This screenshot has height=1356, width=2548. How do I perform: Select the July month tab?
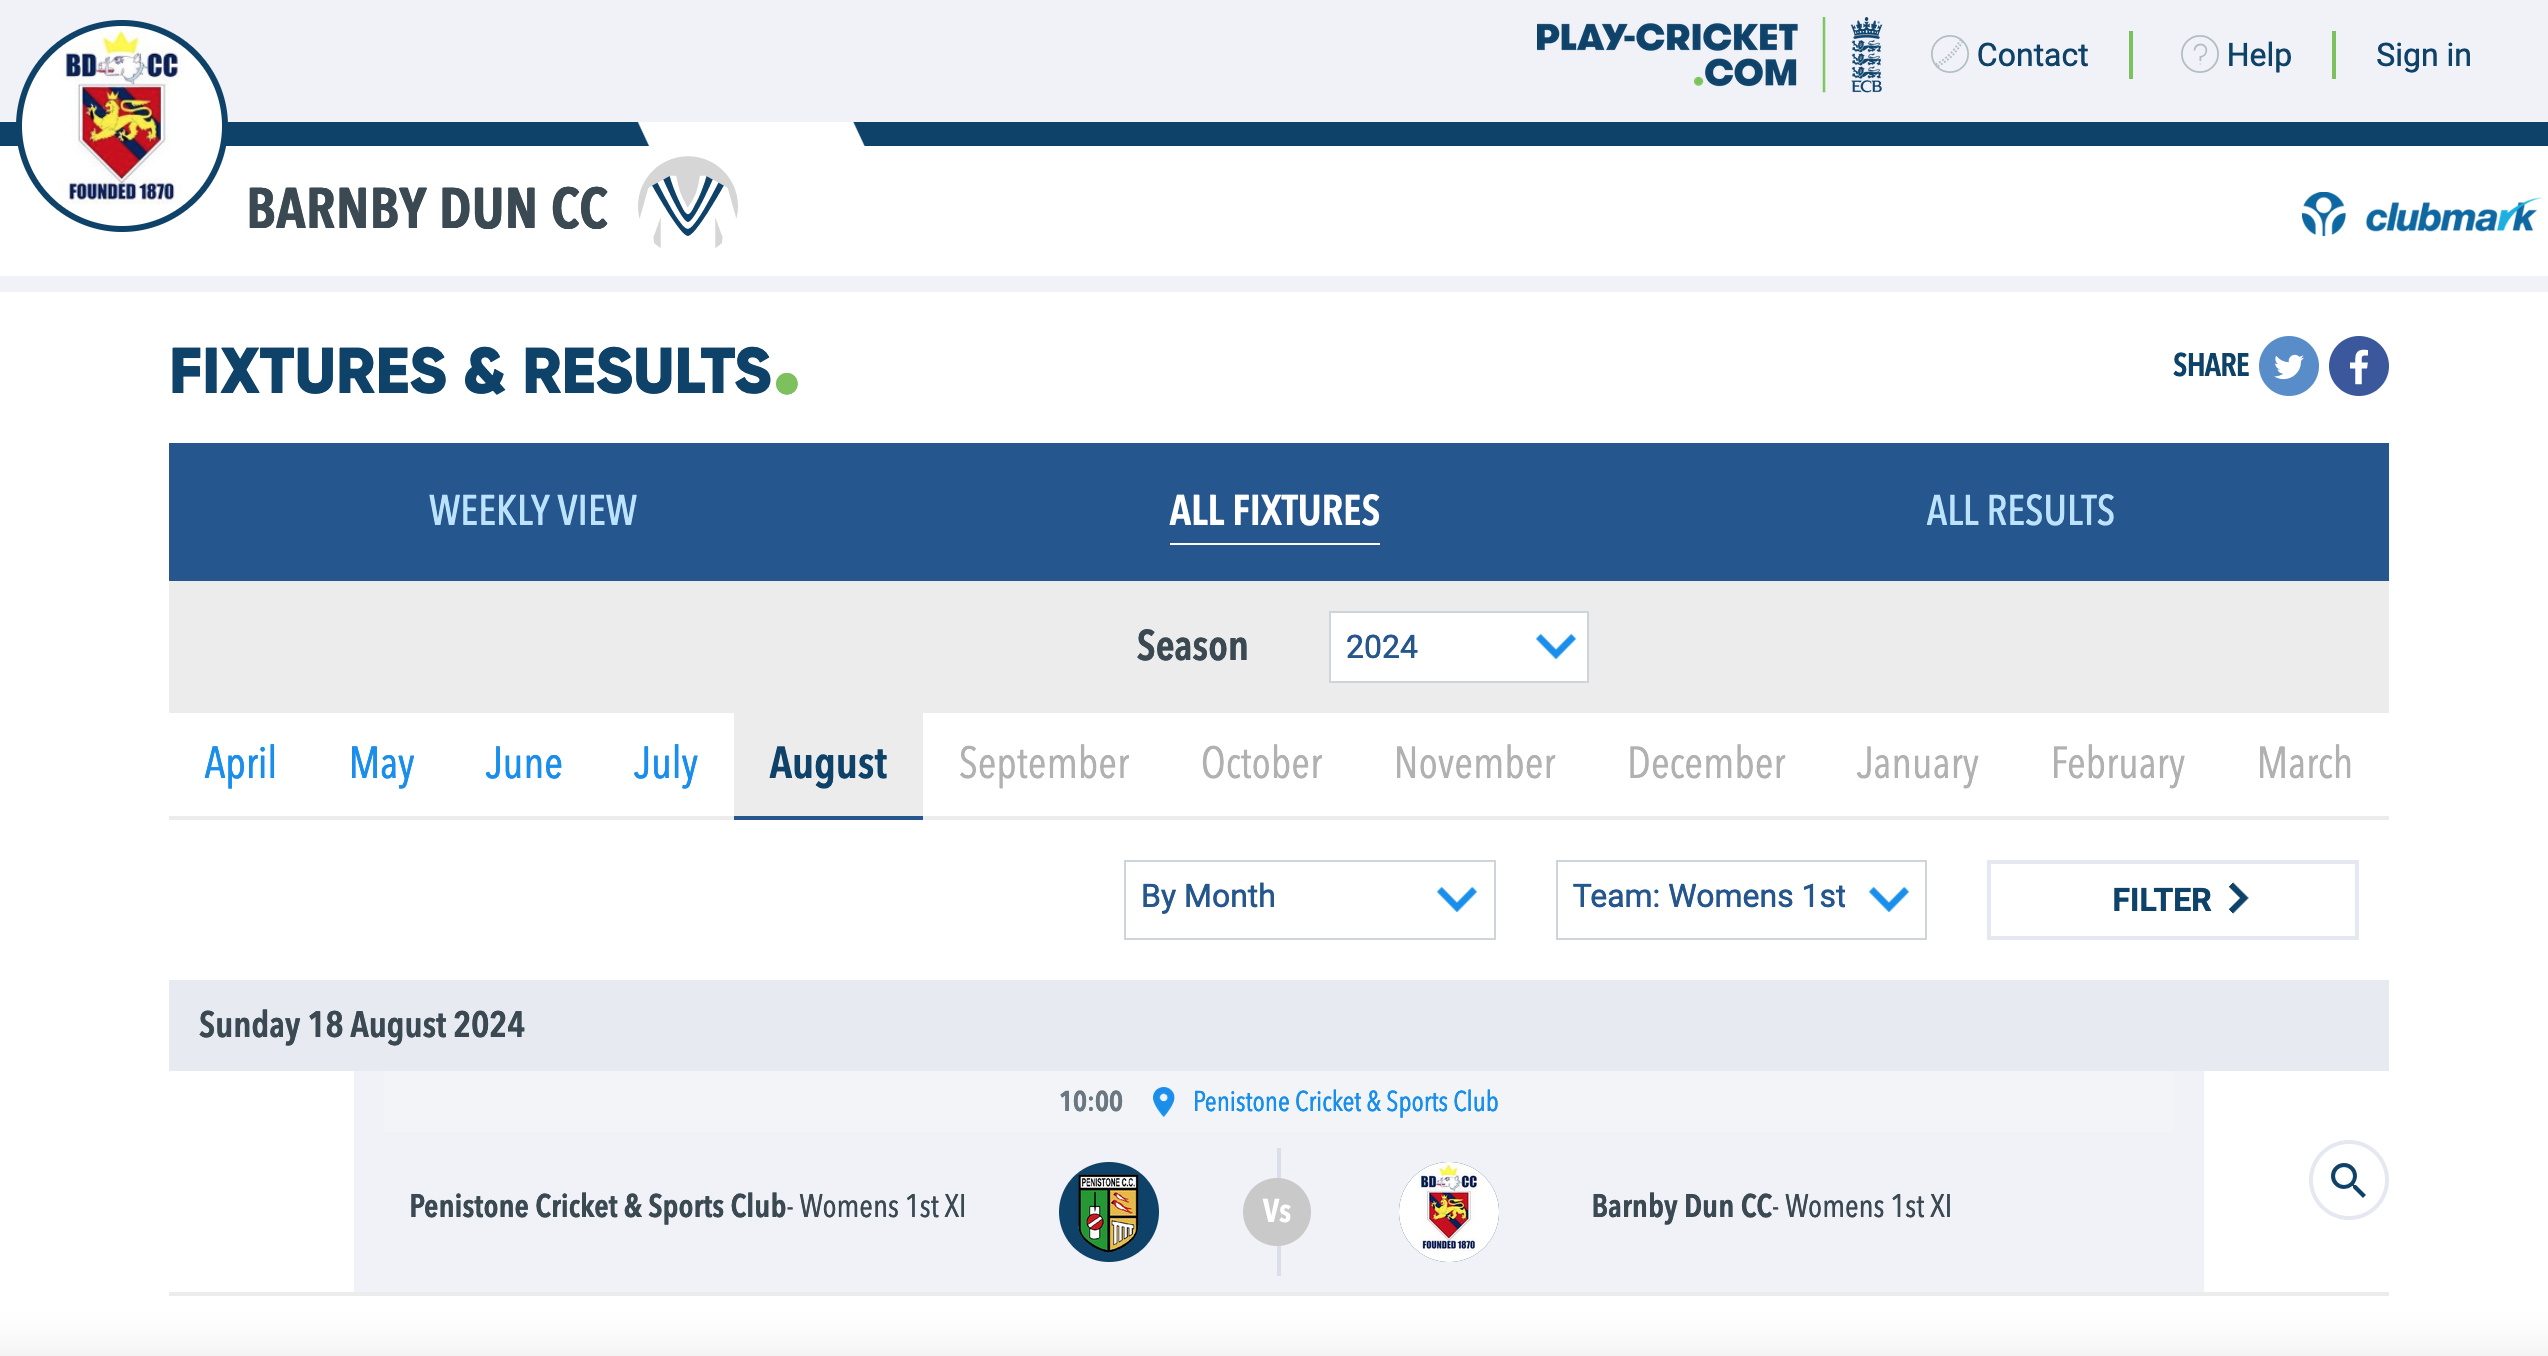point(665,764)
